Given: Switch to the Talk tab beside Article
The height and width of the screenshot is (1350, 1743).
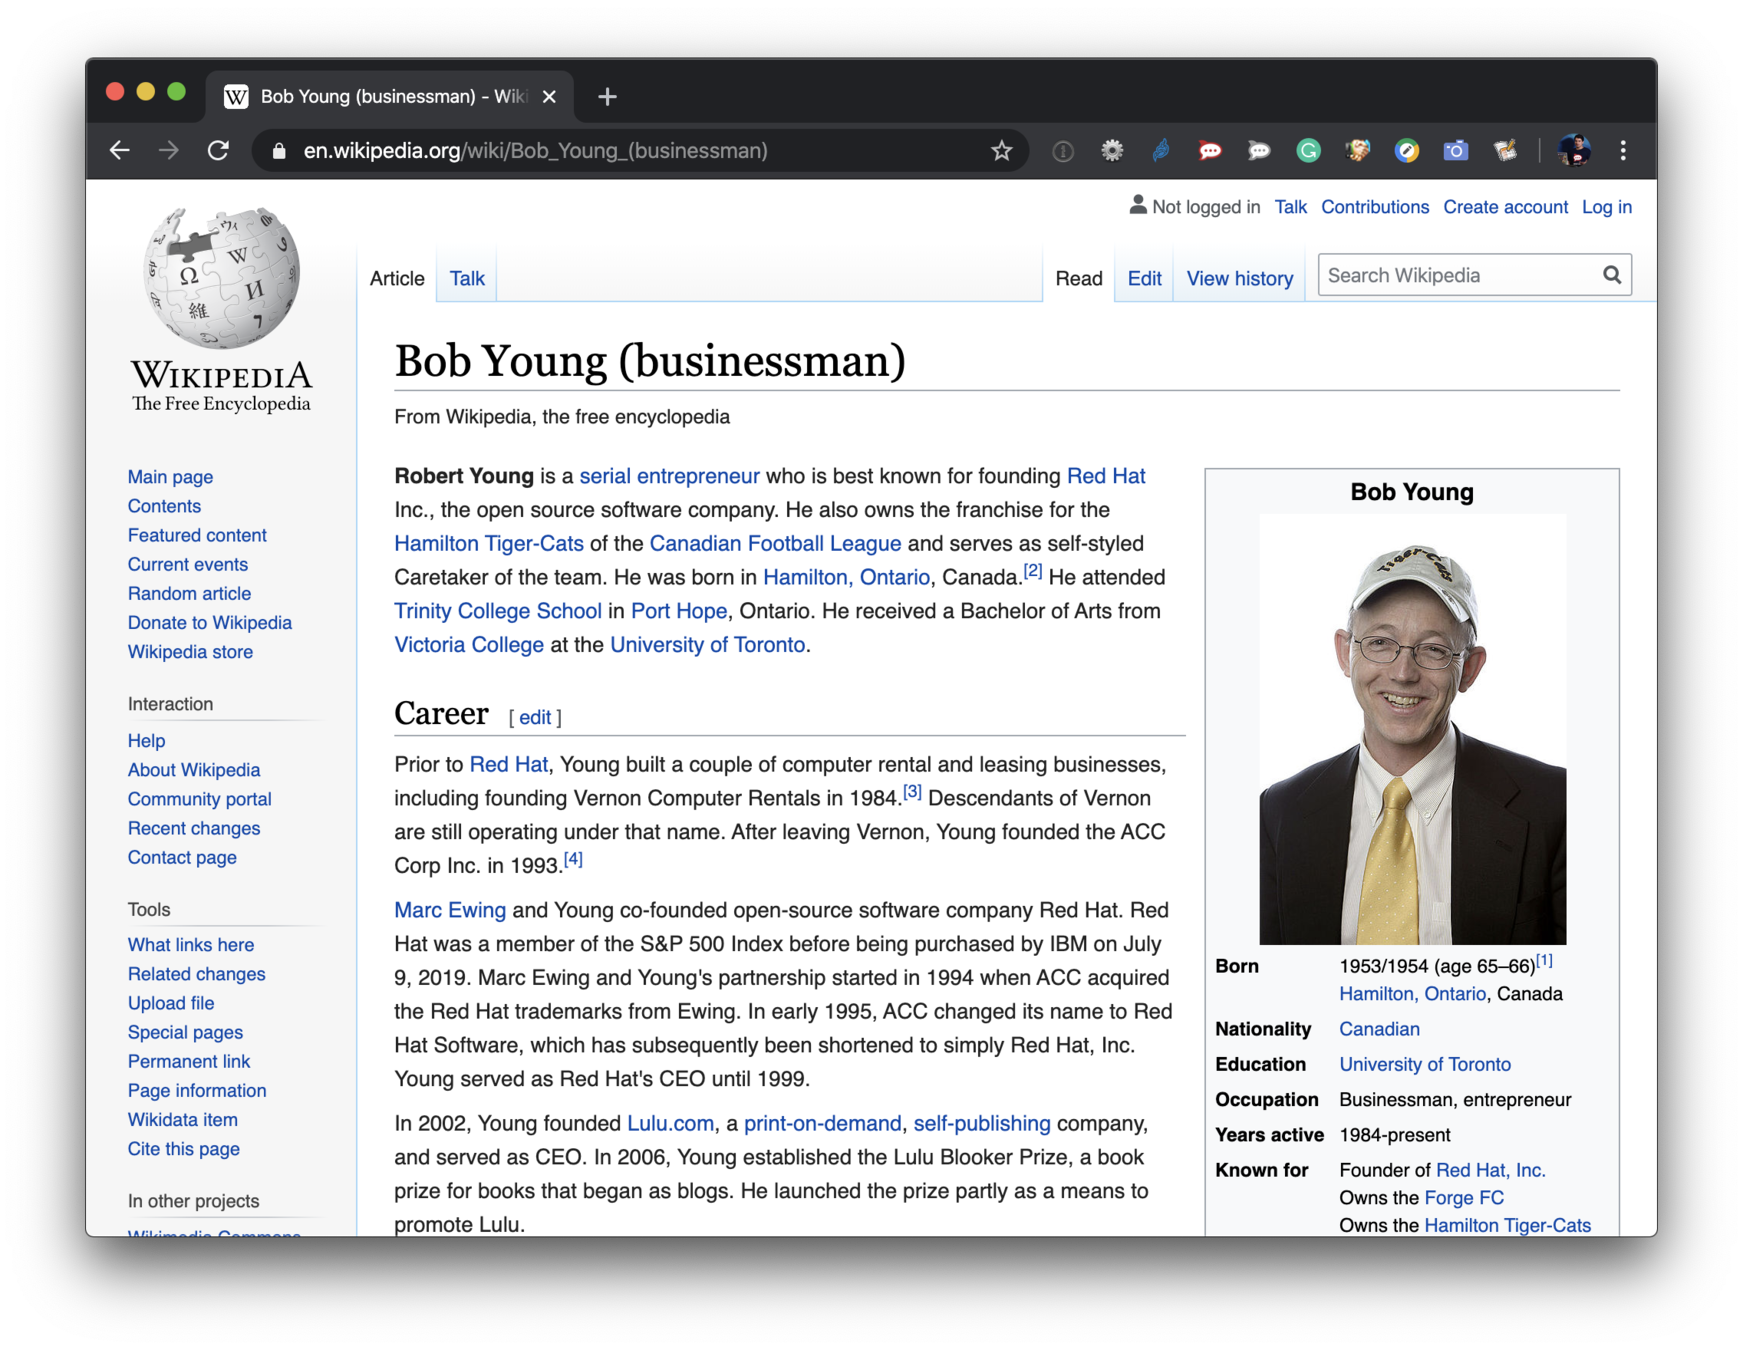Looking at the screenshot, I should 467,279.
